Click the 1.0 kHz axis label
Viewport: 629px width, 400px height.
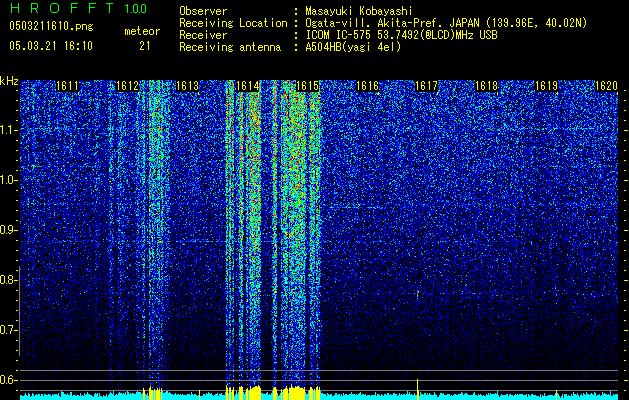8,180
